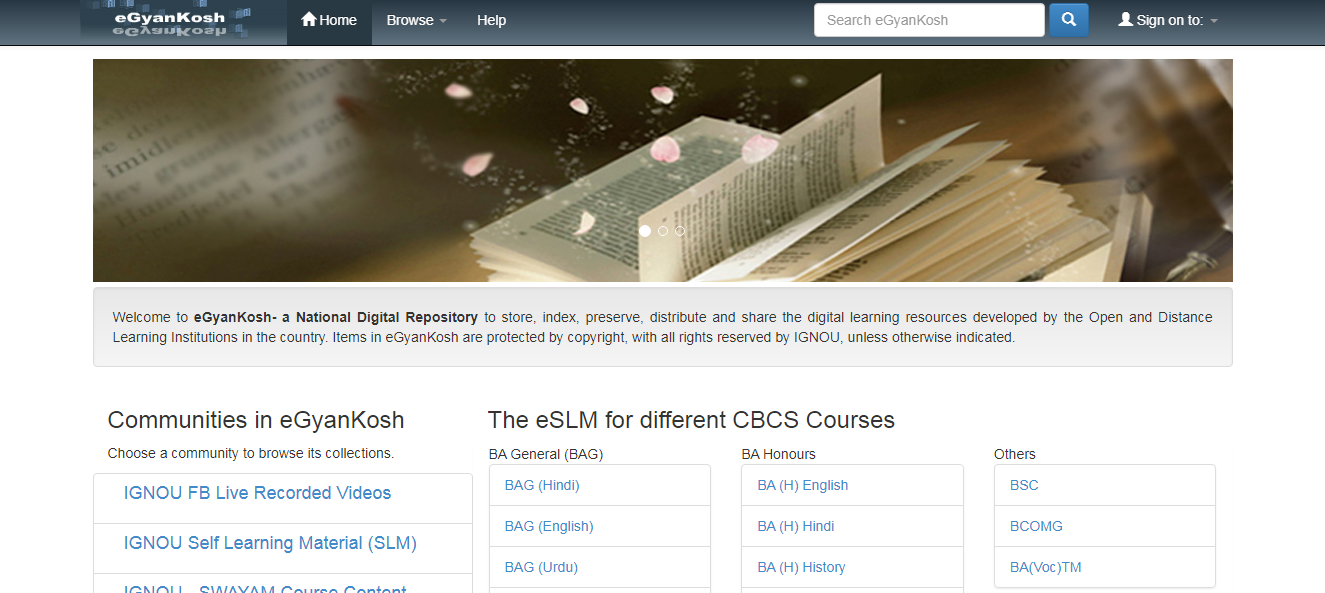The width and height of the screenshot is (1325, 593).
Task: Open IGNOU SWAYAM Course Content community
Action: click(265, 588)
